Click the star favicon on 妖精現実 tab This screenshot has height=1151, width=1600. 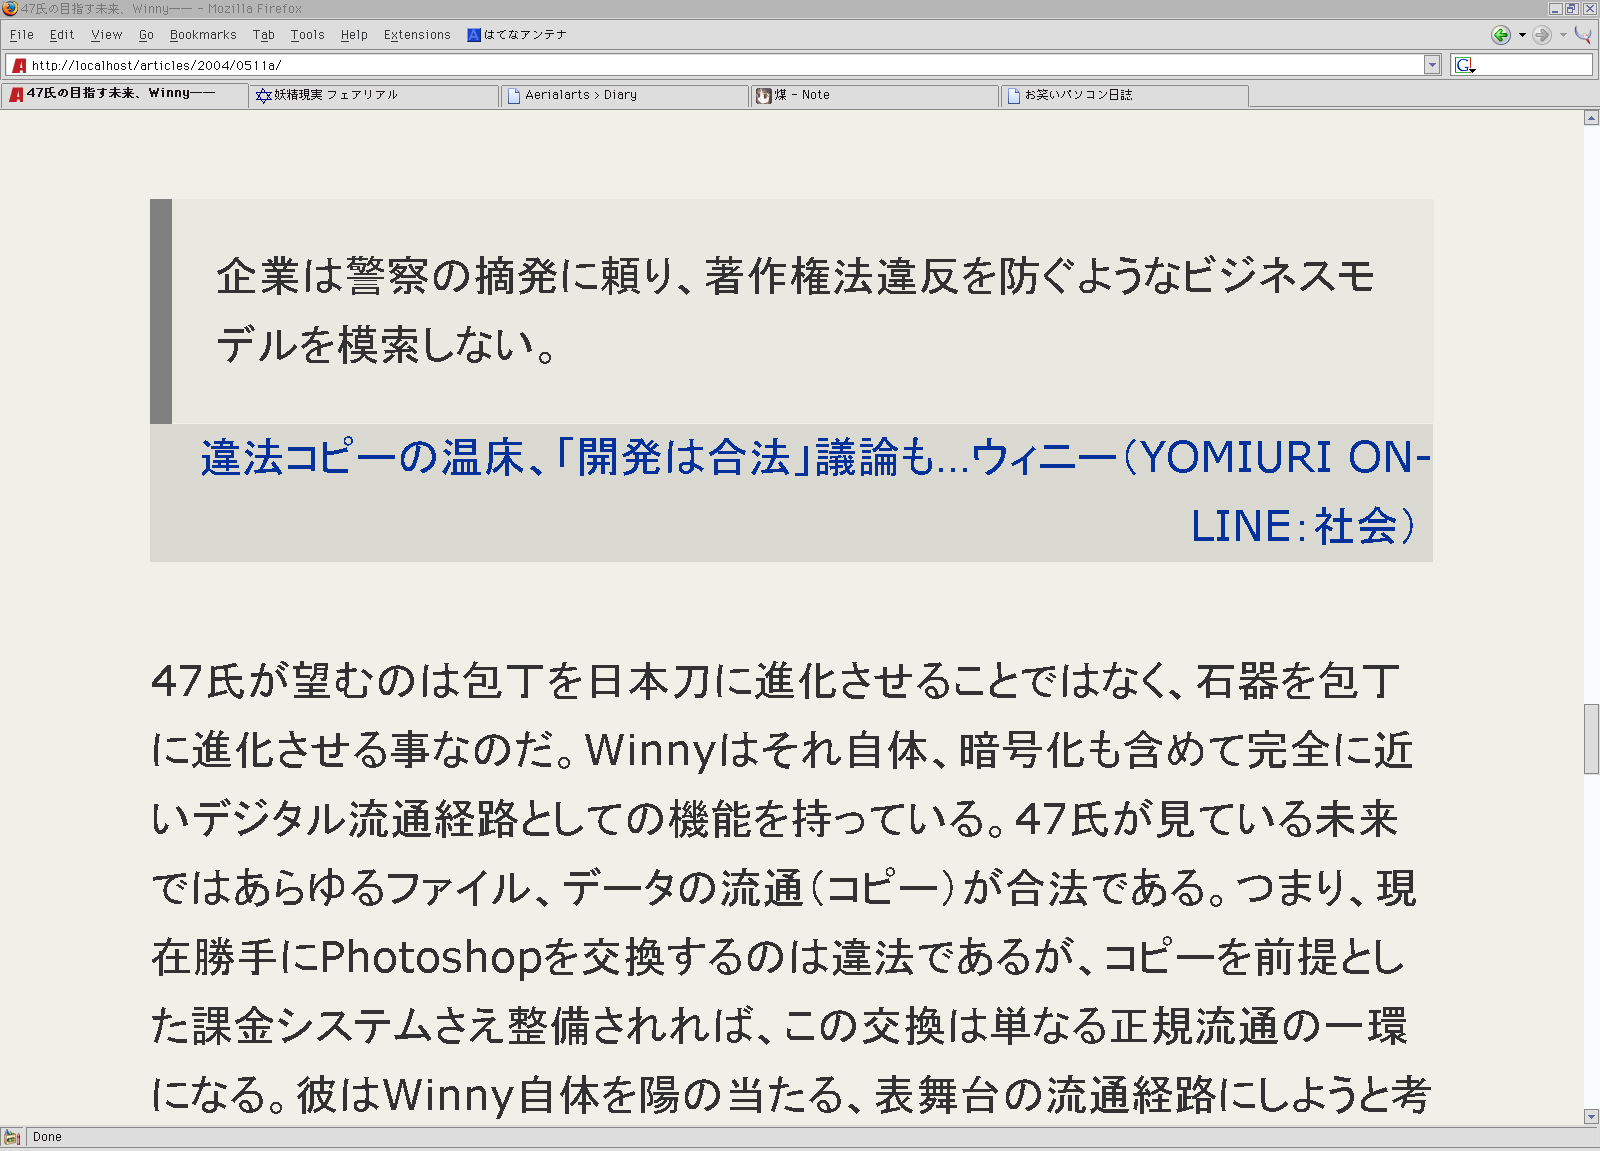263,95
